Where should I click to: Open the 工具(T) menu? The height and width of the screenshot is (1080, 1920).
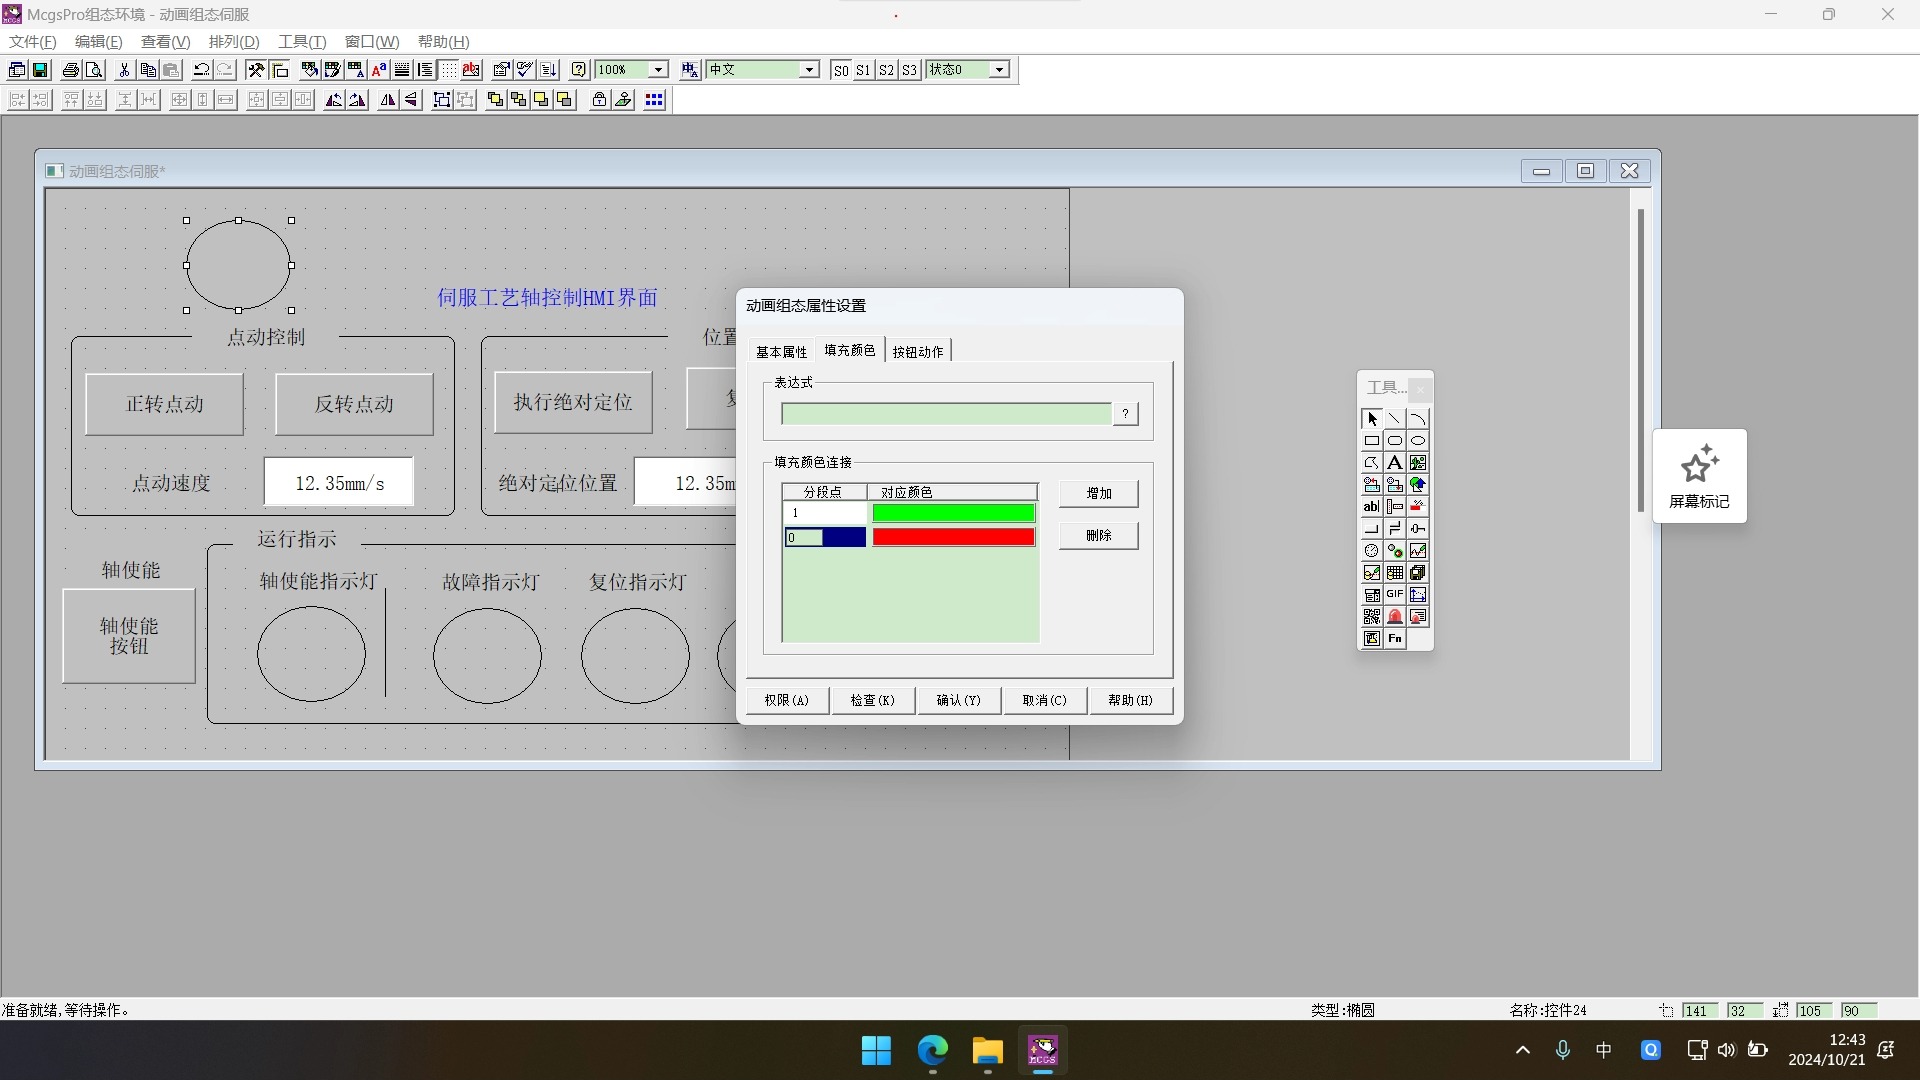pos(302,42)
